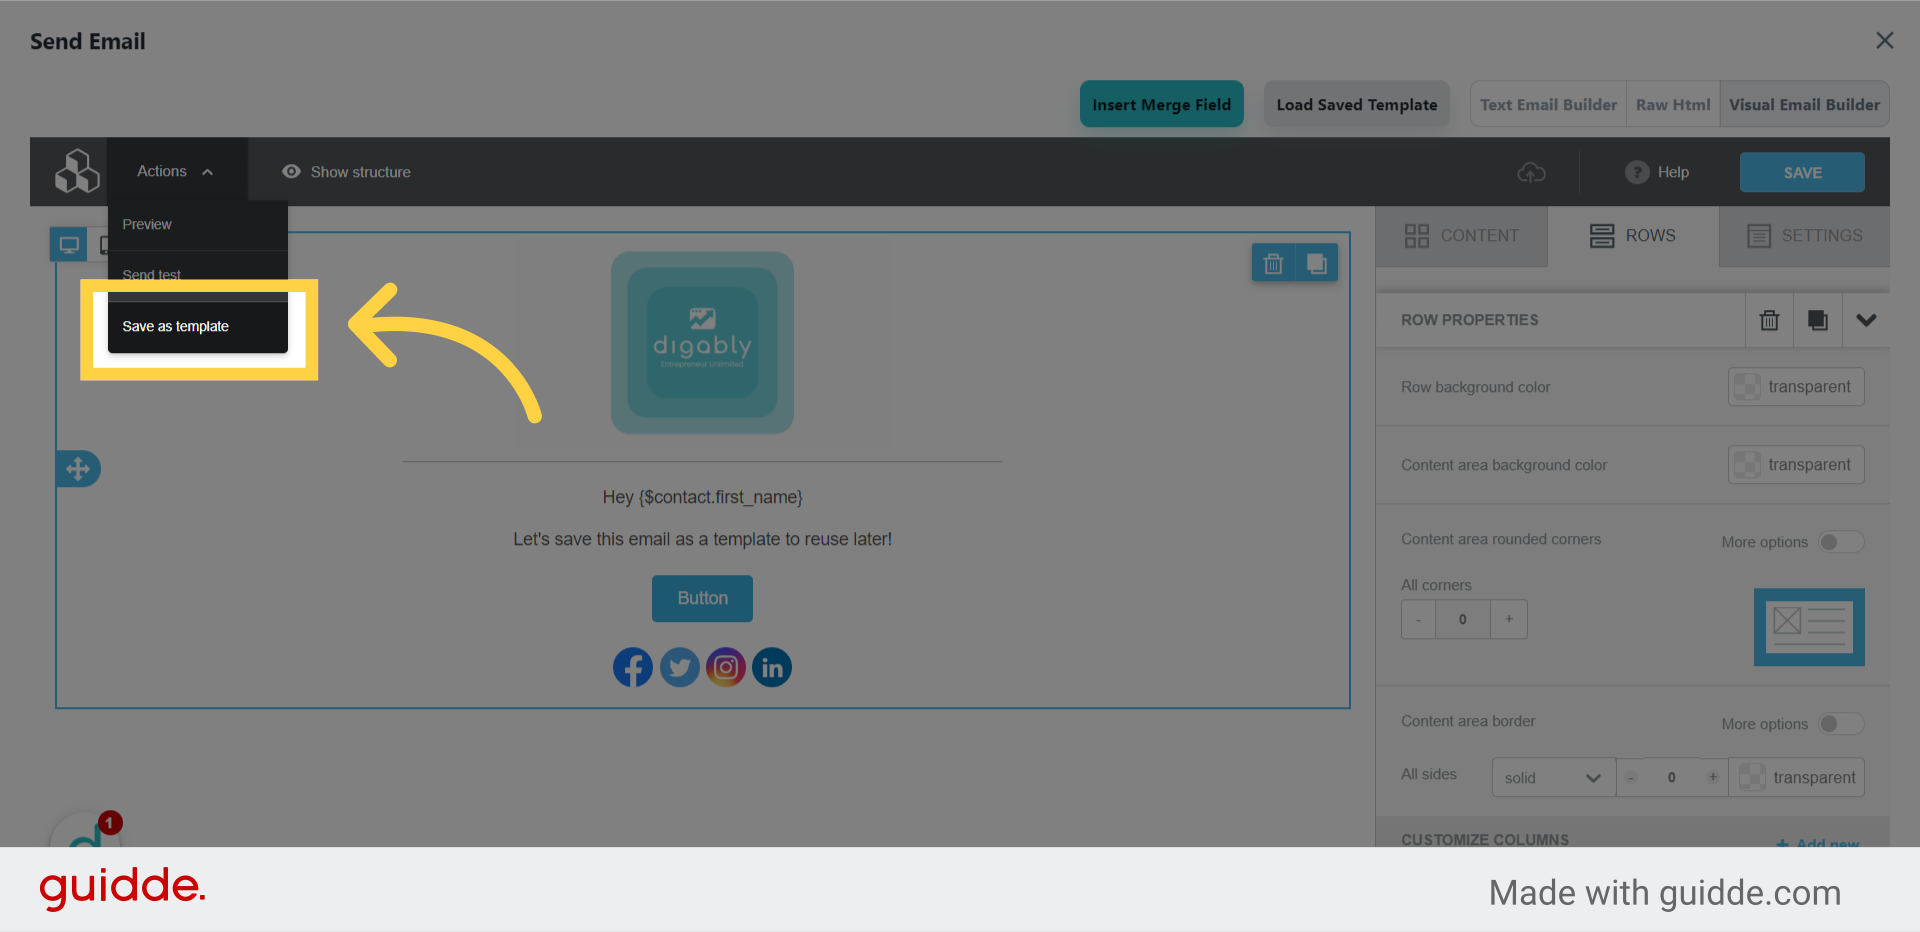Increase All corners radius value
1920x932 pixels.
pyautogui.click(x=1509, y=619)
